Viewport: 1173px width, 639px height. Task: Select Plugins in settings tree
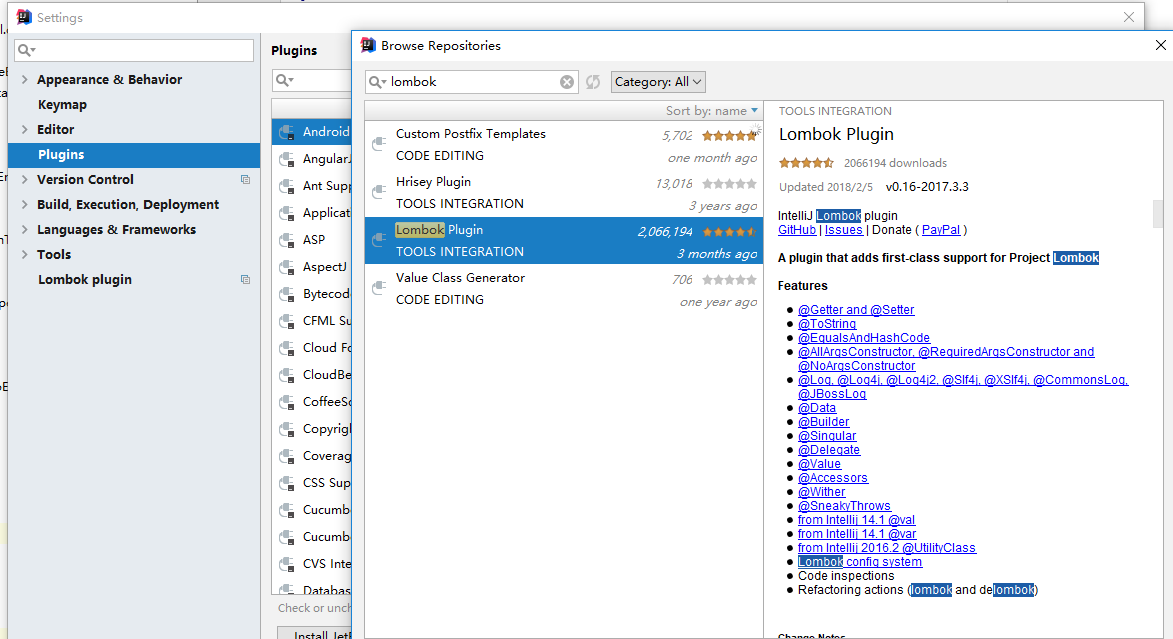coord(134,155)
